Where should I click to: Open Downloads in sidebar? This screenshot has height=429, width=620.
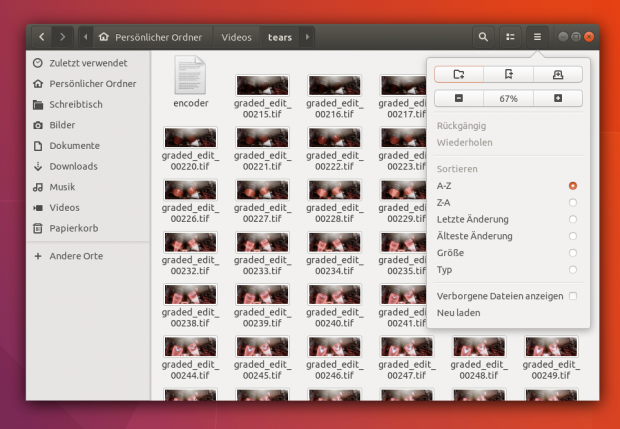pyautogui.click(x=88, y=166)
